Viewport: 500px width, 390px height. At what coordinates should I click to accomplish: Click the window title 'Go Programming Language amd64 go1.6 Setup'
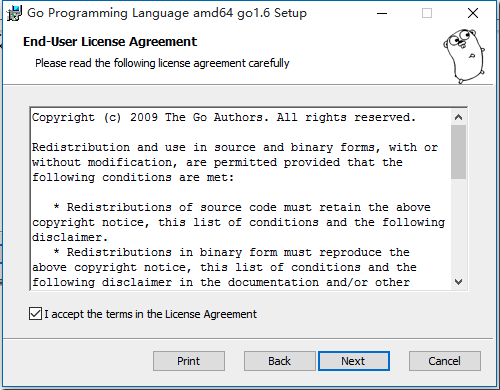point(167,13)
